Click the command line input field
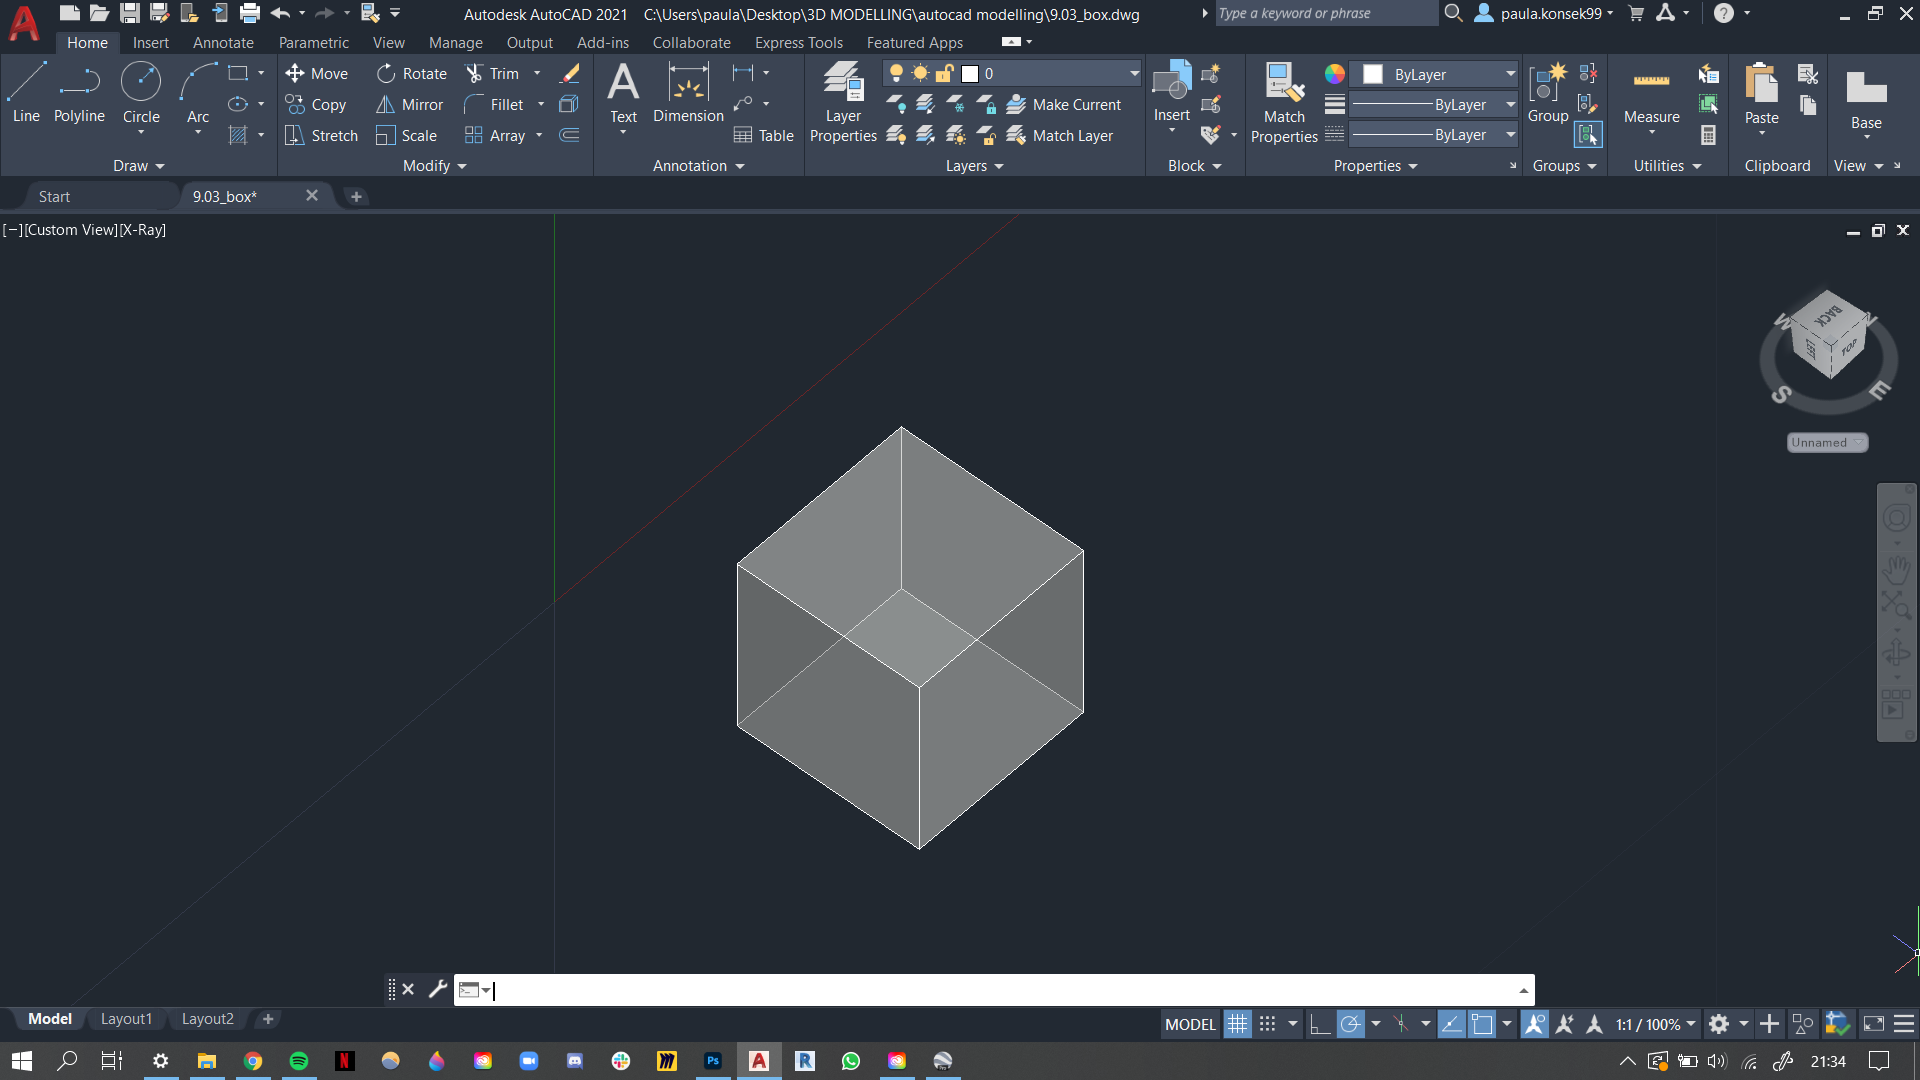Image resolution: width=1920 pixels, height=1080 pixels. point(994,990)
